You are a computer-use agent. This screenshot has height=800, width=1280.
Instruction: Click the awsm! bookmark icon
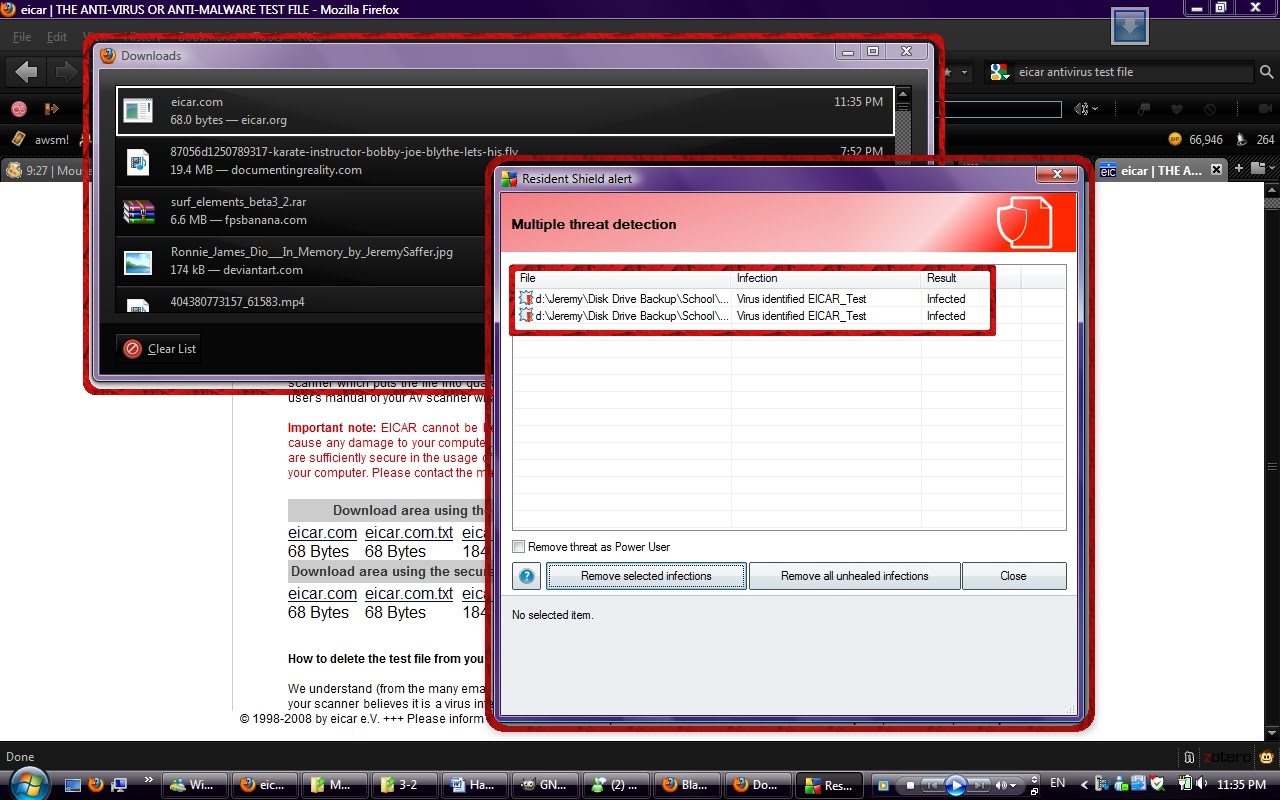(x=18, y=139)
